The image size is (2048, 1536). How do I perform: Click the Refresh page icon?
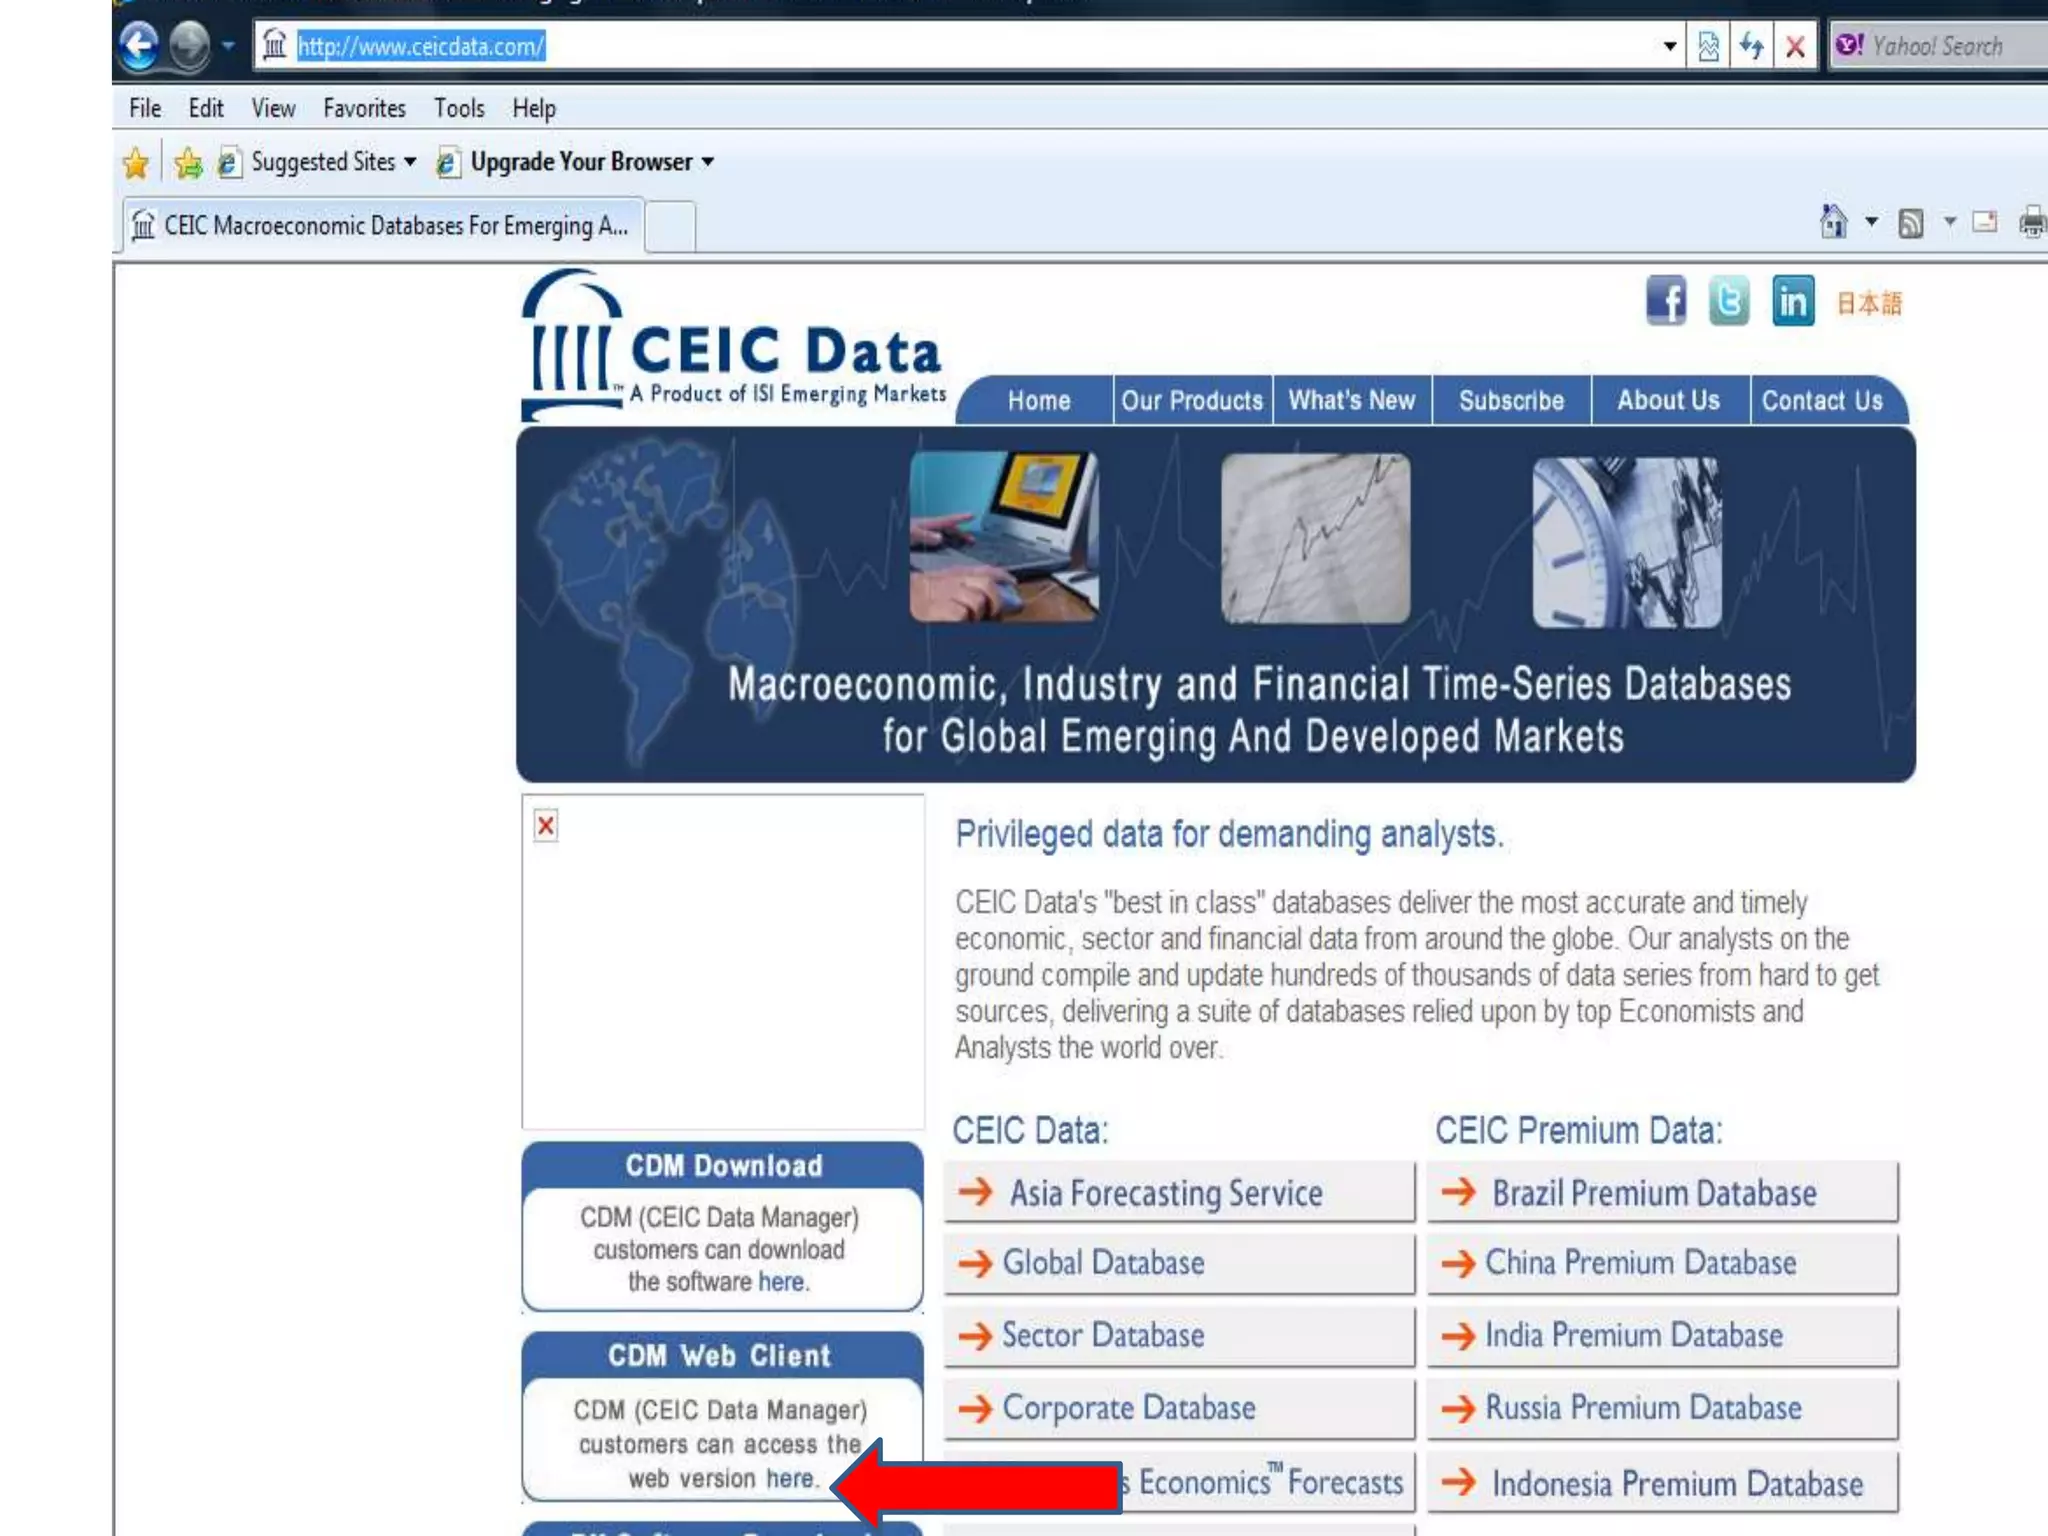tap(1751, 46)
